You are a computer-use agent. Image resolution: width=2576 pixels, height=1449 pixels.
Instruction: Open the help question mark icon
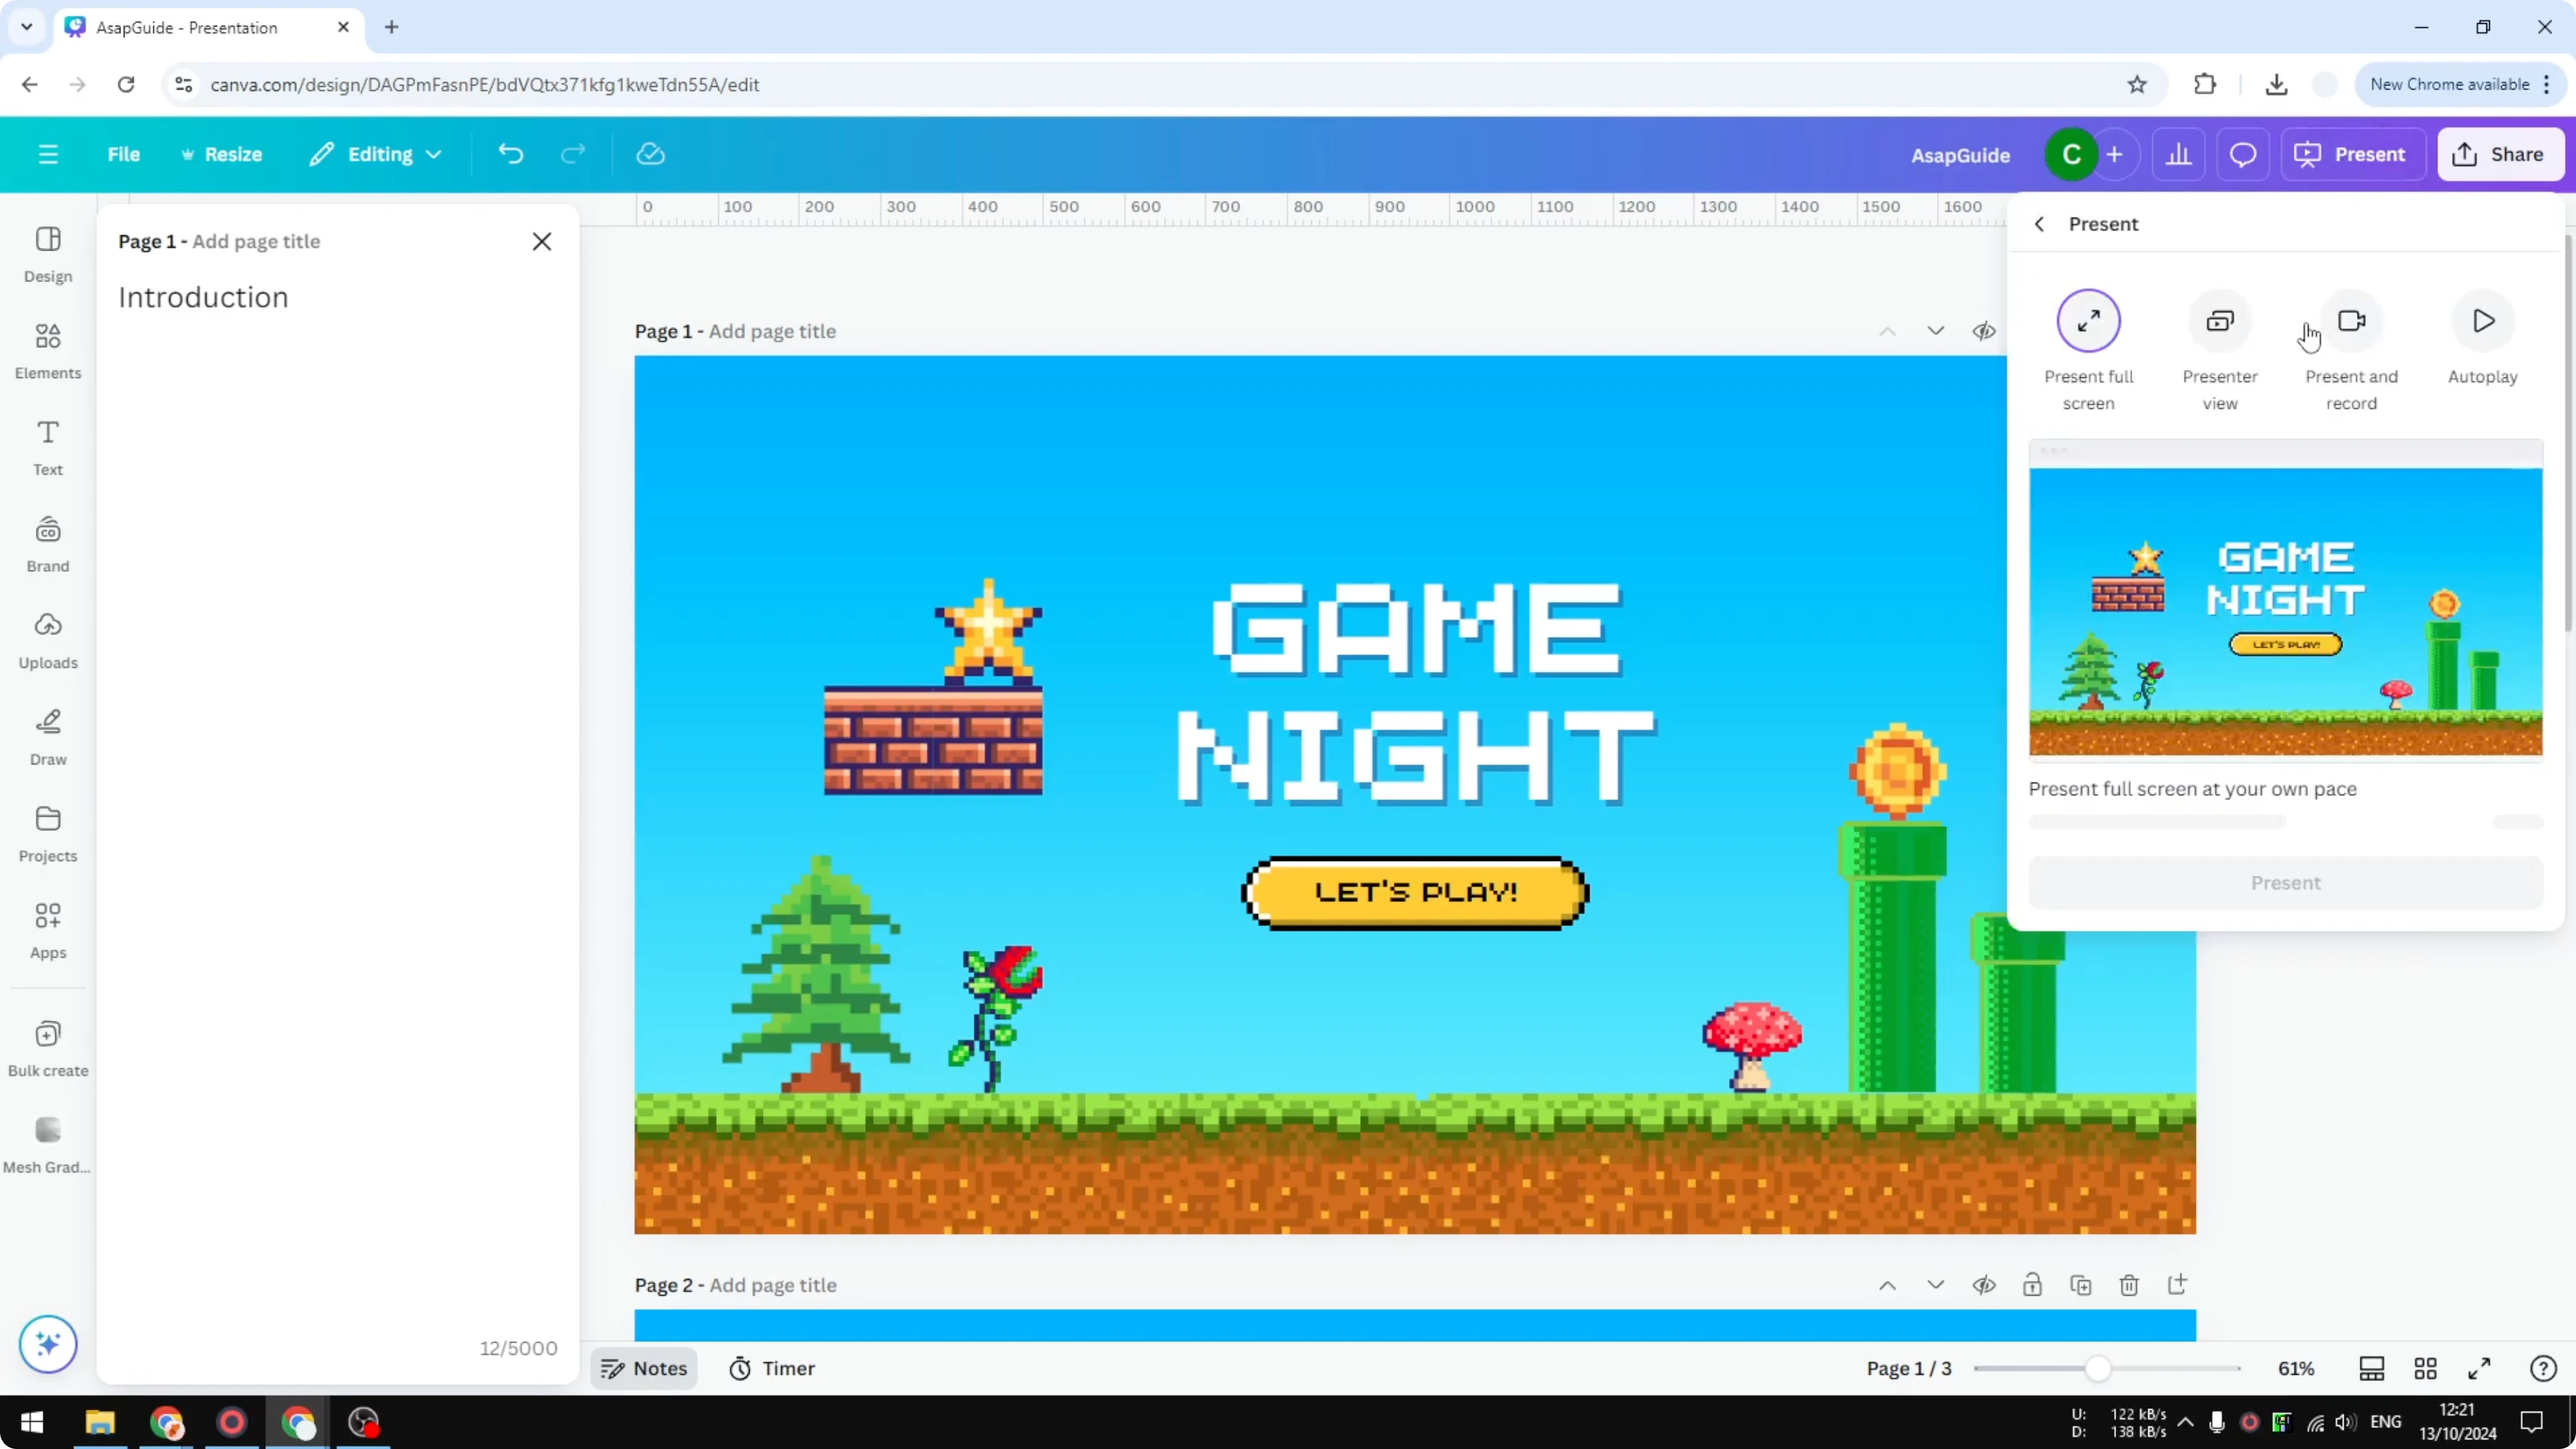[x=2543, y=1368]
